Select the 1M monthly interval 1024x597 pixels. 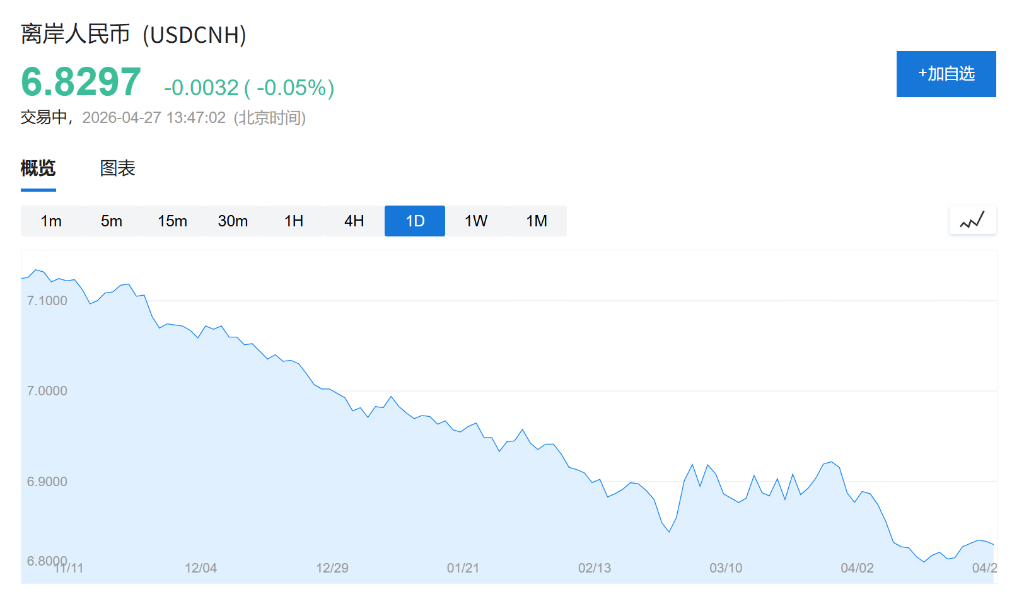coord(537,221)
